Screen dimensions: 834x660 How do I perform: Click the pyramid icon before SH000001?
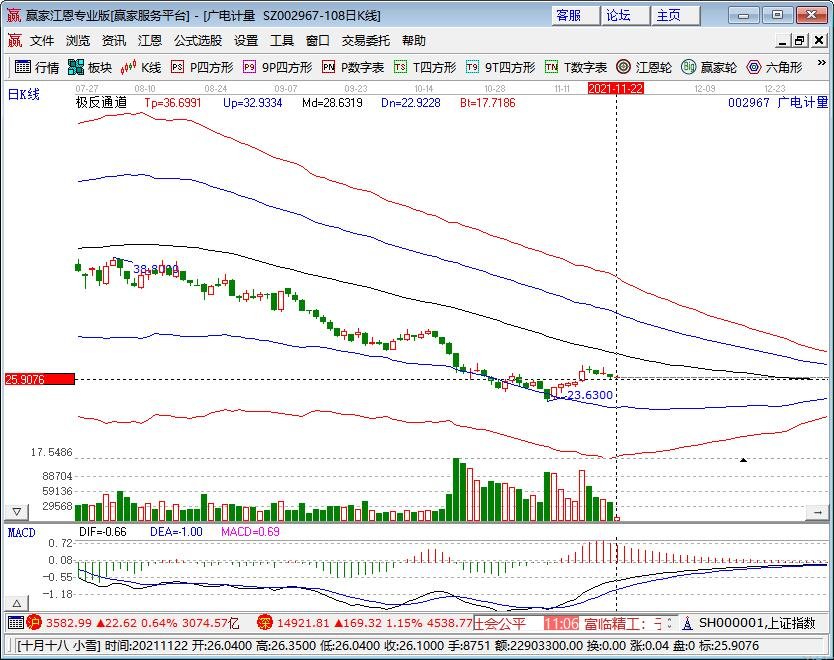[x=687, y=623]
